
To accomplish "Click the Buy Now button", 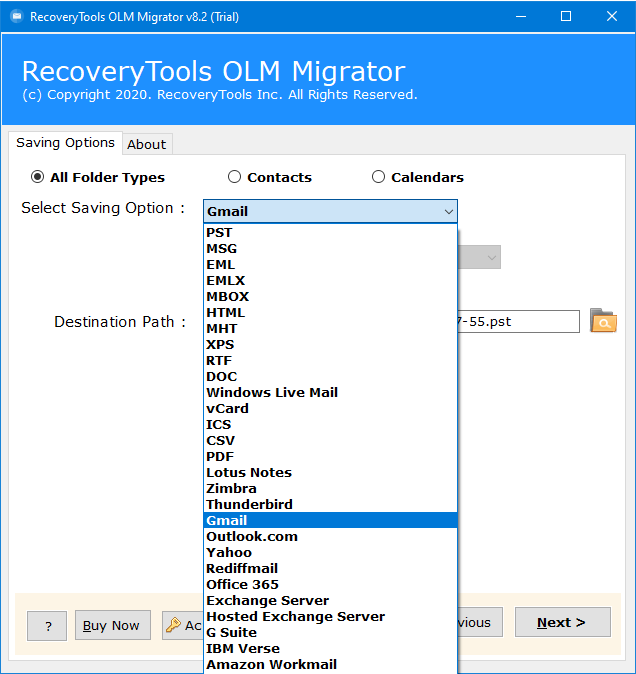I will coord(113,625).
